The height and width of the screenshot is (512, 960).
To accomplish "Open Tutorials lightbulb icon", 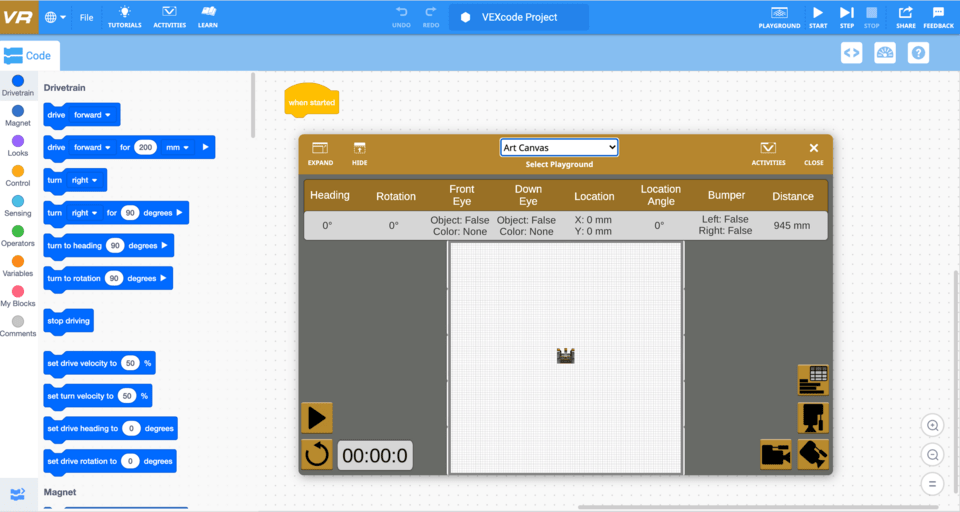I will point(124,17).
